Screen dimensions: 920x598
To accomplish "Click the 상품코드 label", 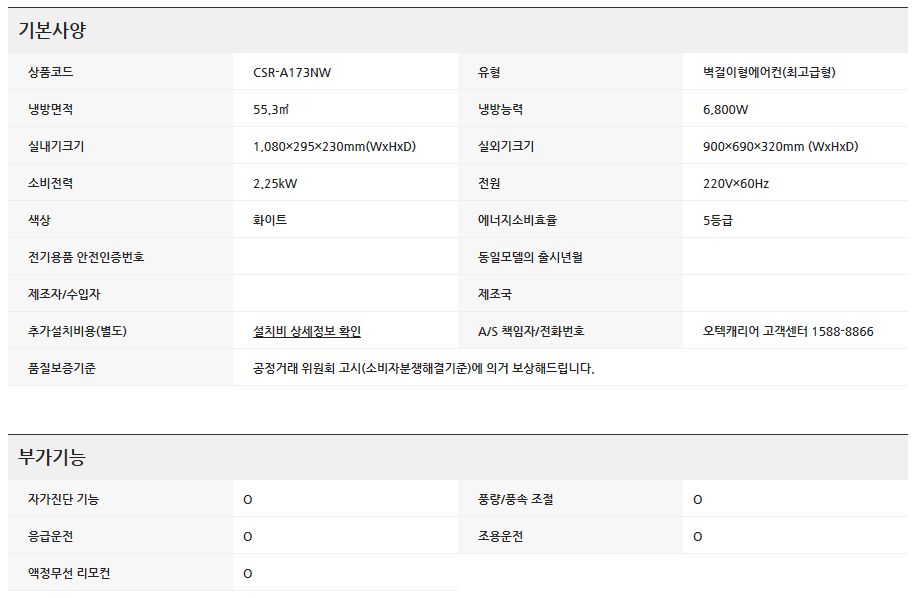I will [50, 72].
